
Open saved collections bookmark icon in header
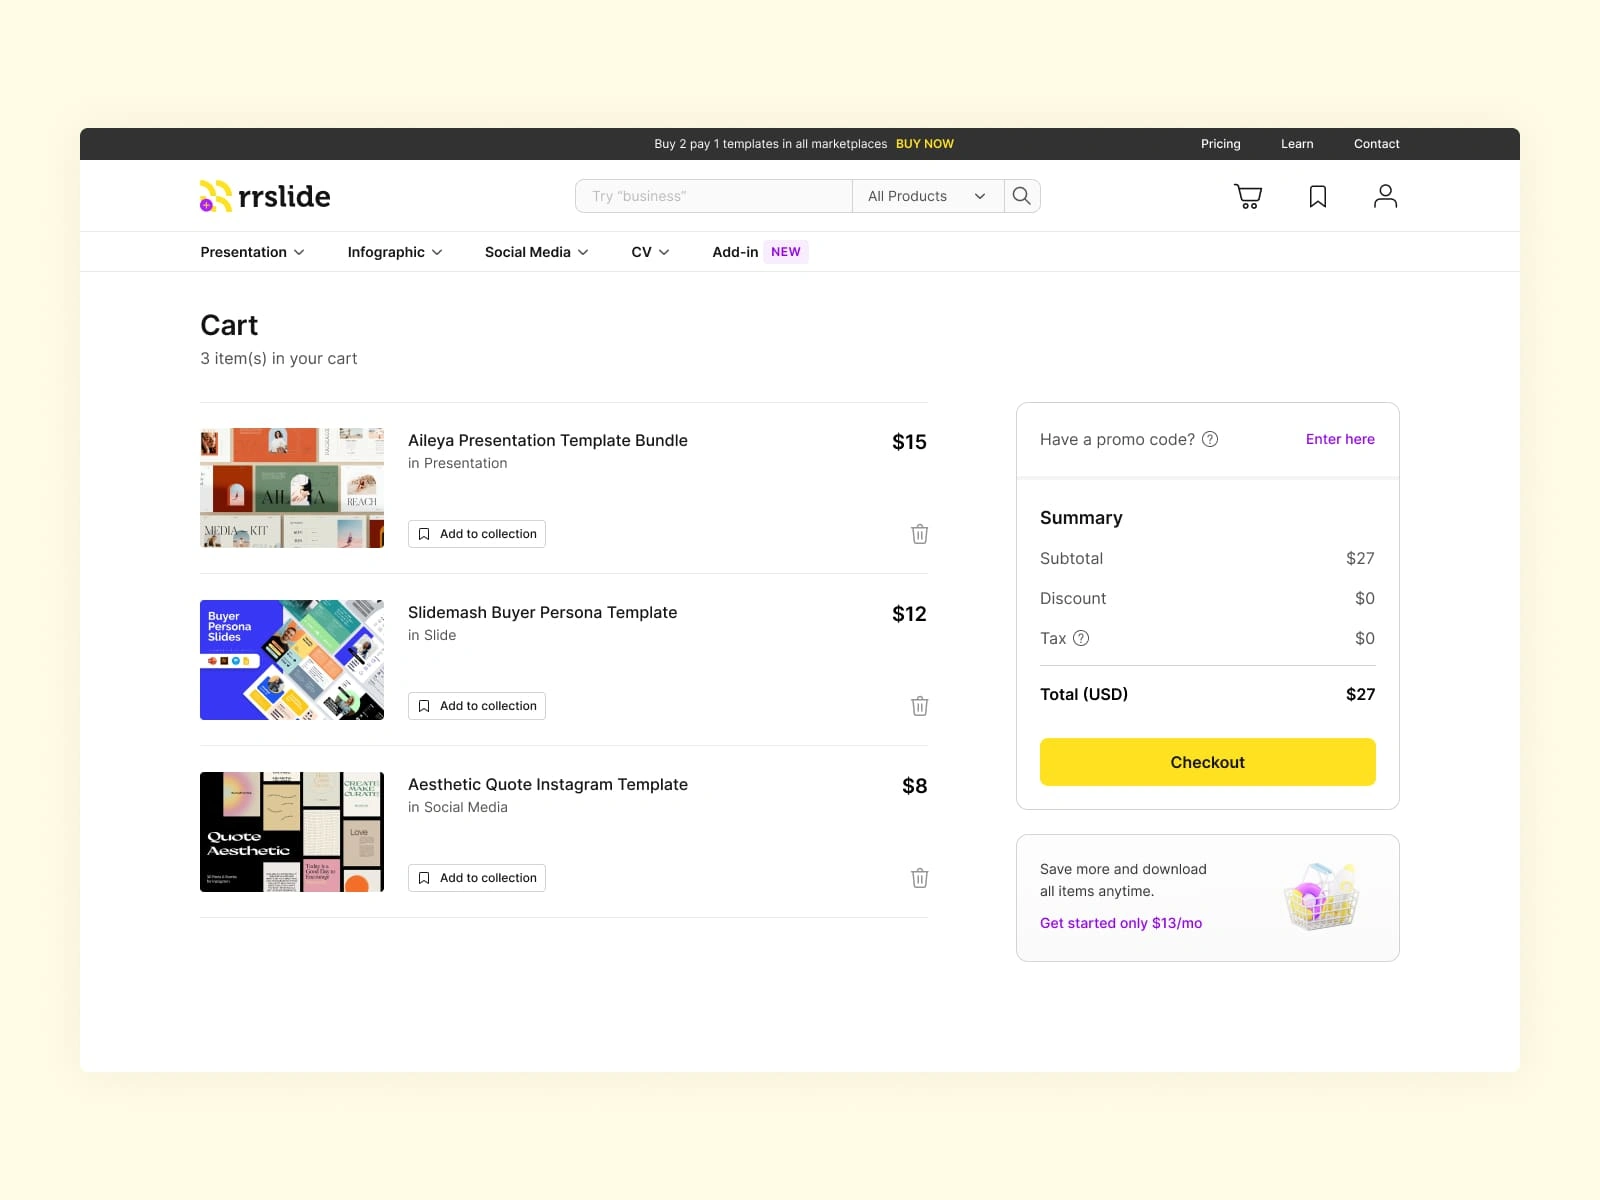click(1318, 196)
